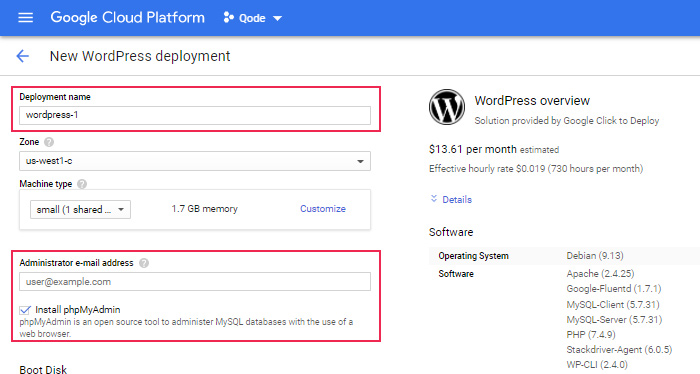Click the MySQL-Client (5.7.31) entry
Image resolution: width=700 pixels, height=374 pixels.
(613, 304)
